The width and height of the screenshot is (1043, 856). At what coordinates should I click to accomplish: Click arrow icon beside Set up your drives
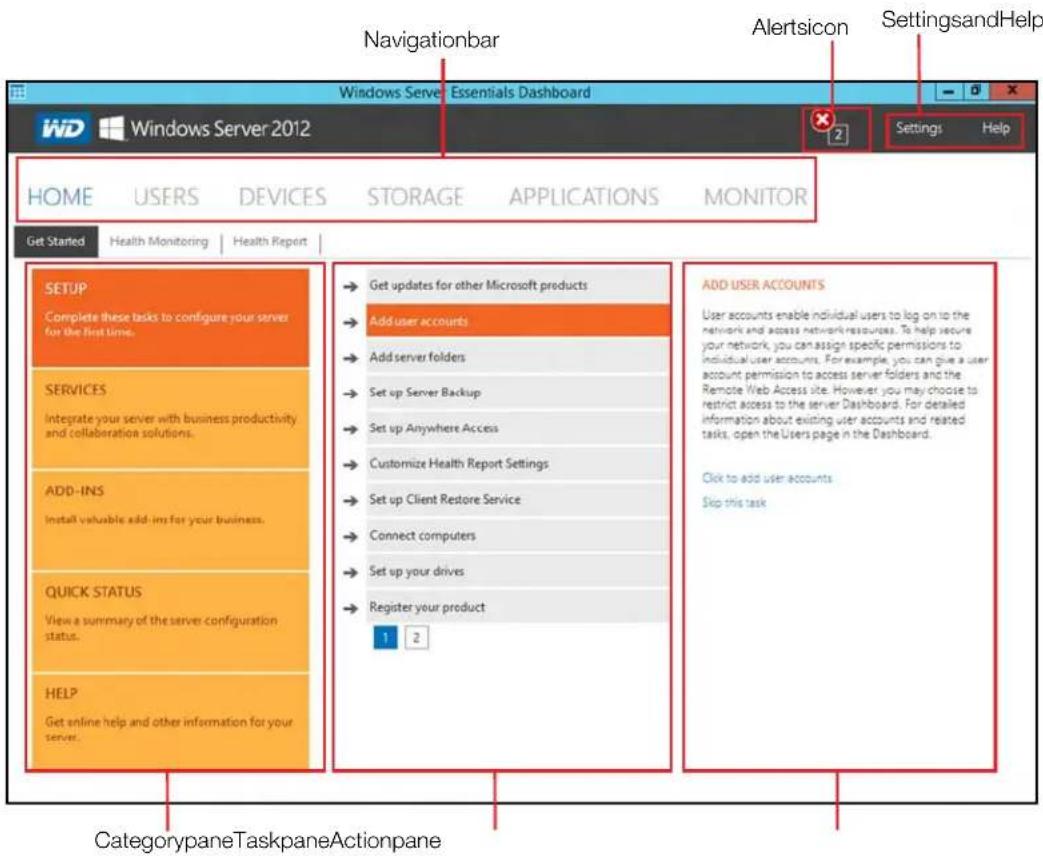351,573
